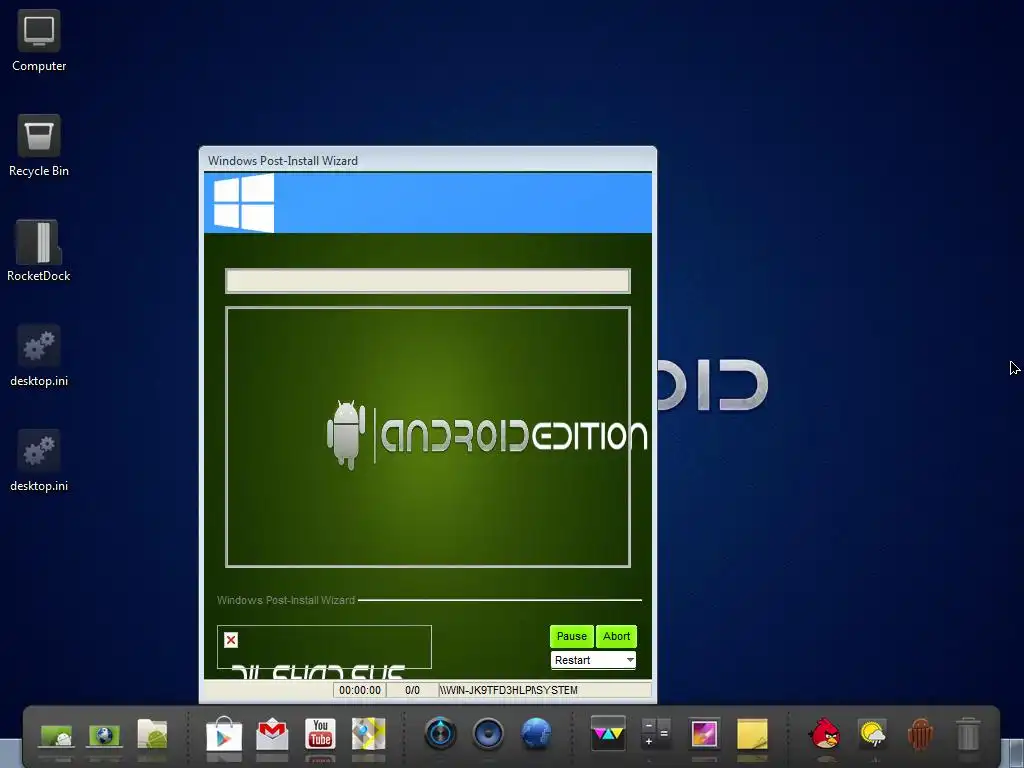1024x768 pixels.
Task: Click the Windows Post-Install Wizard footer label
Action: pos(286,600)
